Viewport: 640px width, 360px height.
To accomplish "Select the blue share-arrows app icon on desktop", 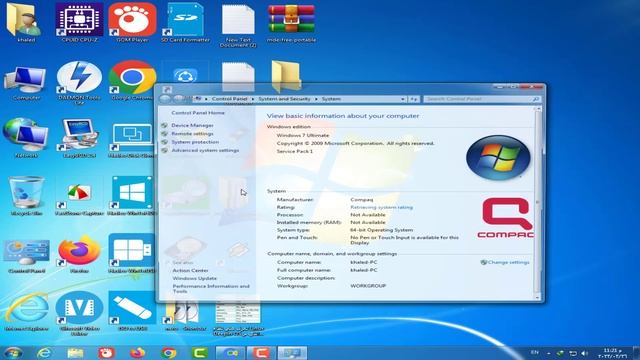I will click(x=185, y=76).
